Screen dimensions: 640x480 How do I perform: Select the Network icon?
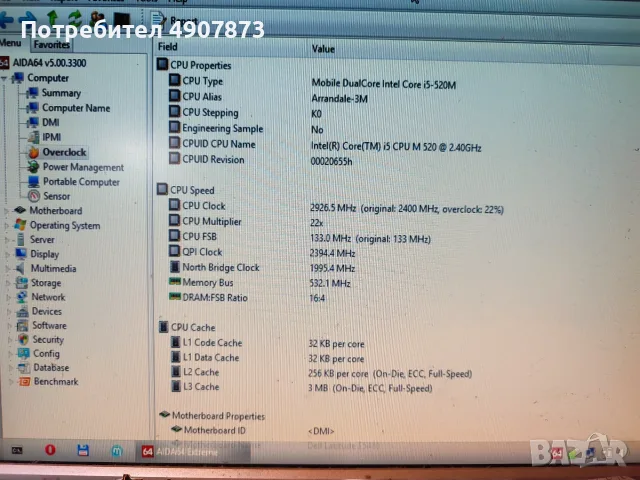coord(22,297)
